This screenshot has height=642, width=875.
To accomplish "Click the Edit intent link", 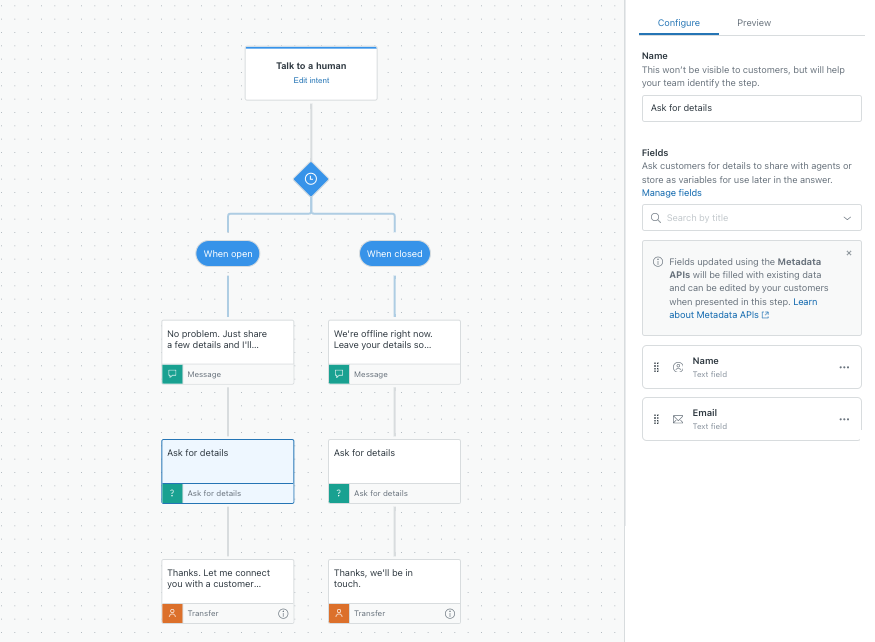I will pyautogui.click(x=311, y=80).
